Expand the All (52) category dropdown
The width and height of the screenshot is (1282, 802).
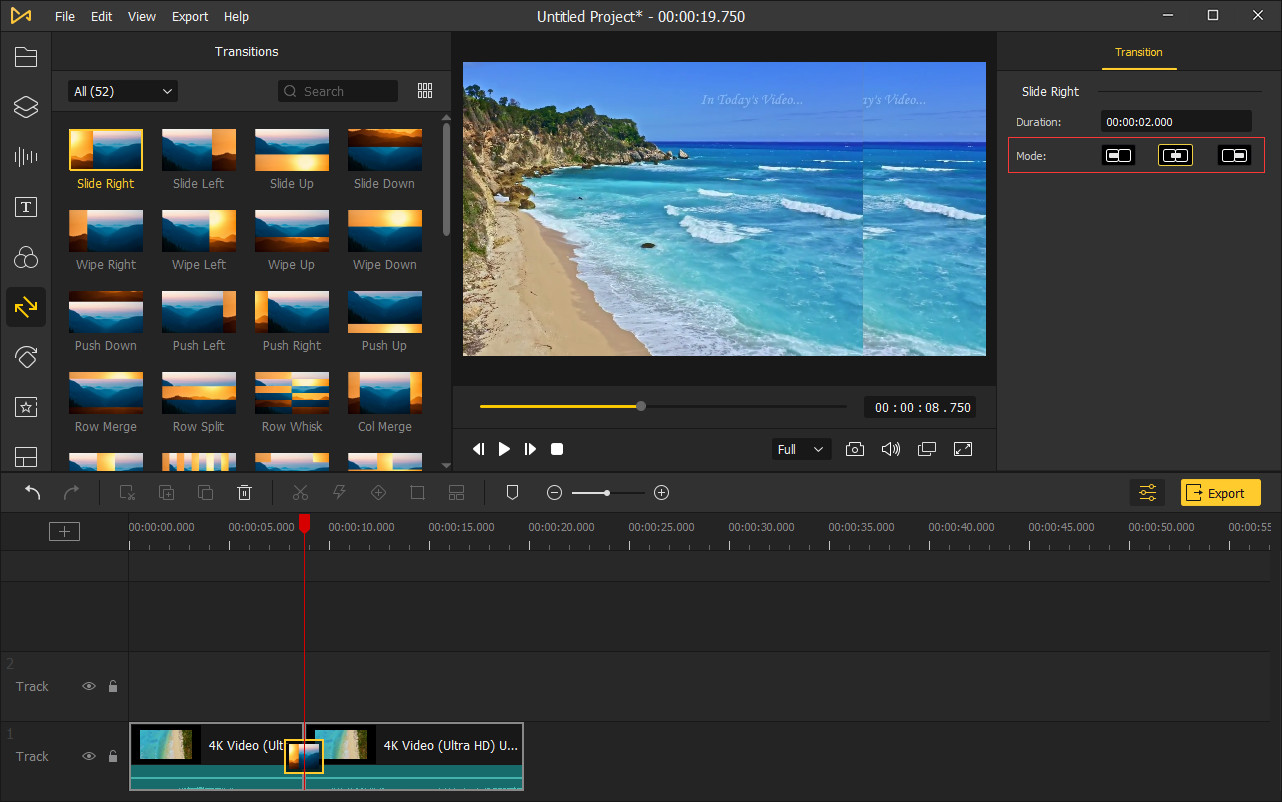tap(122, 91)
